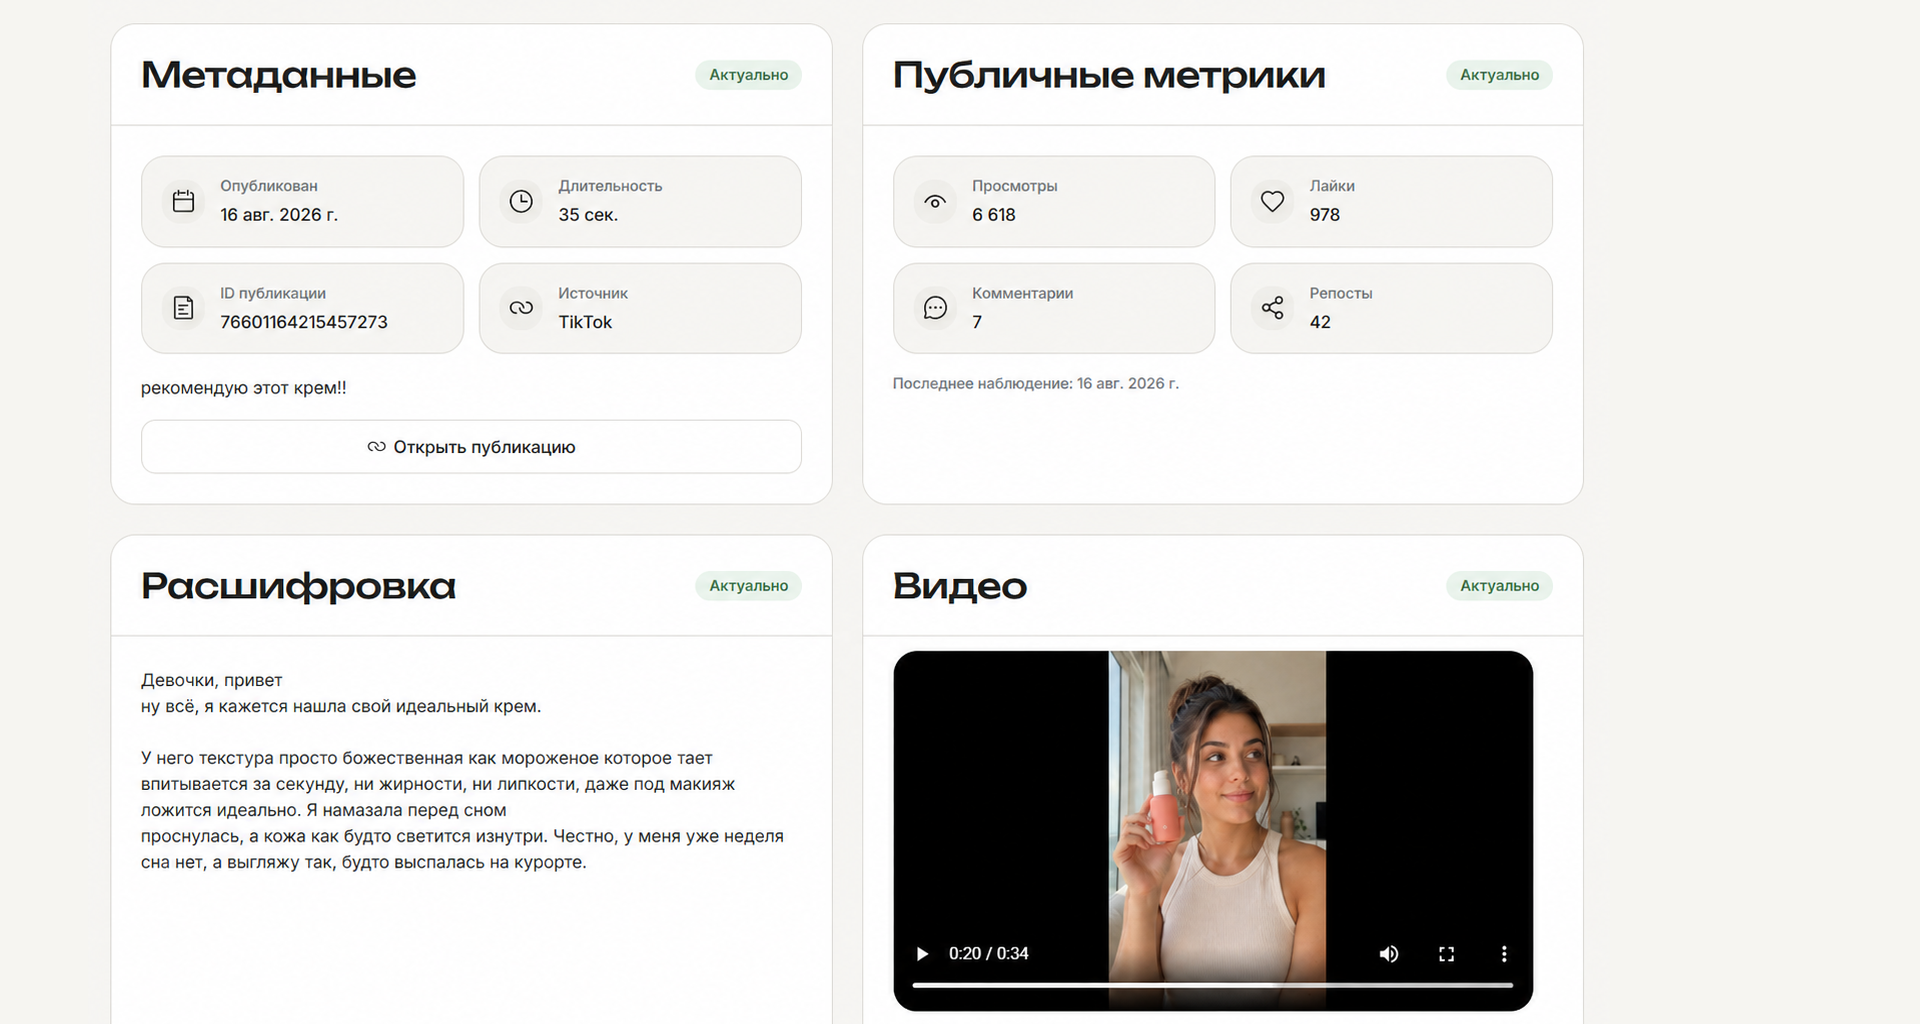Click comments count '7'
This screenshot has width=1920, height=1024.
[977, 322]
